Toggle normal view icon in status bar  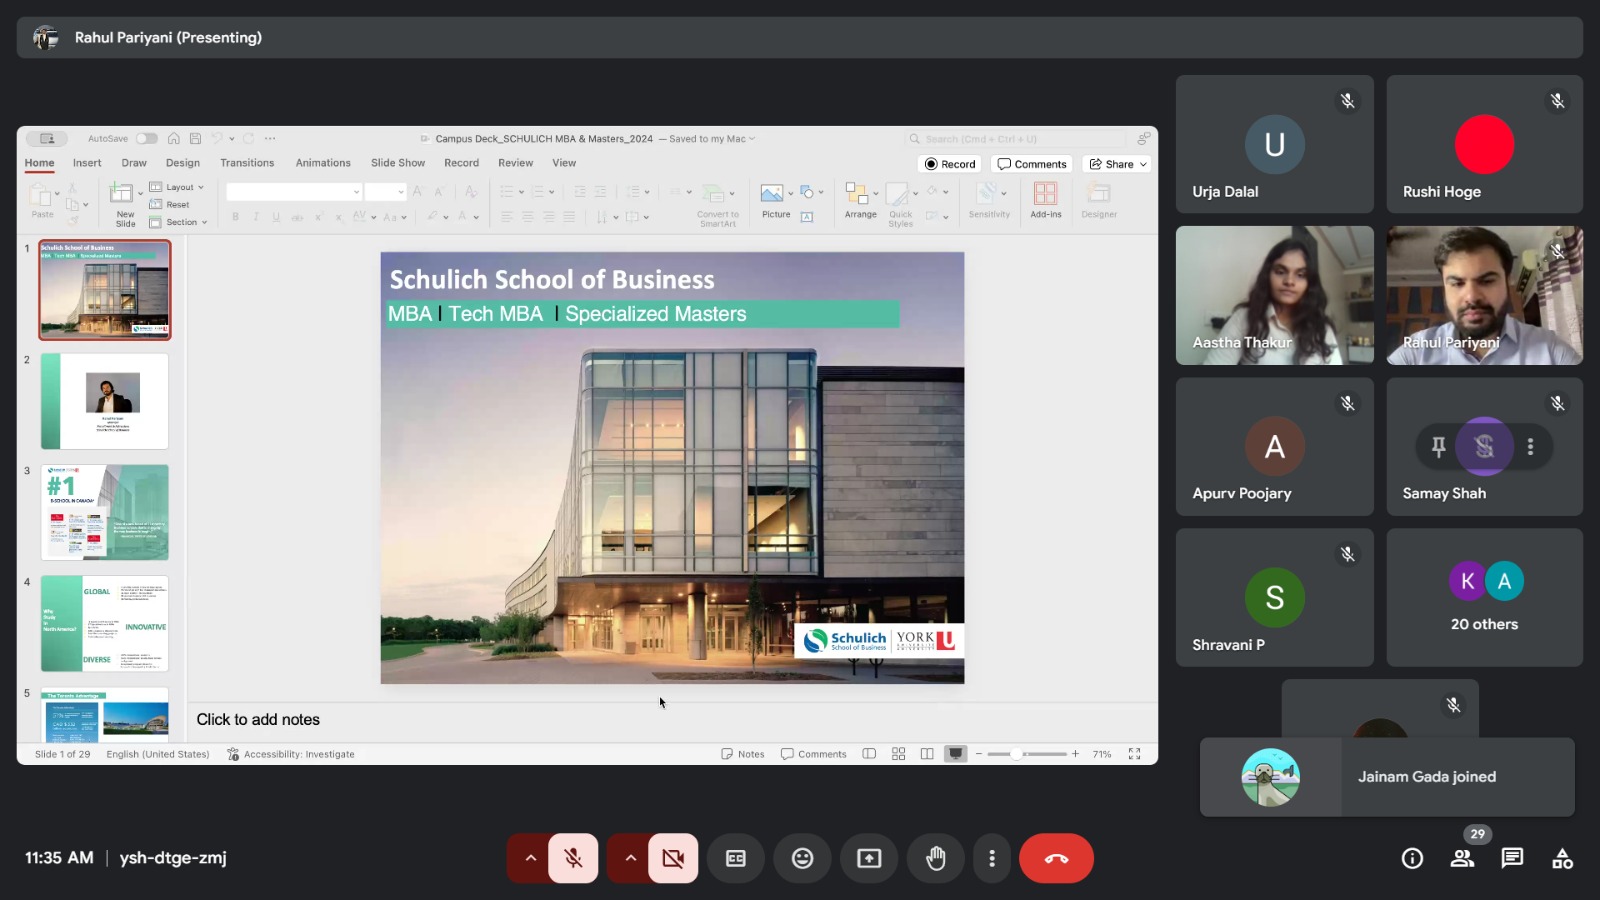click(869, 754)
